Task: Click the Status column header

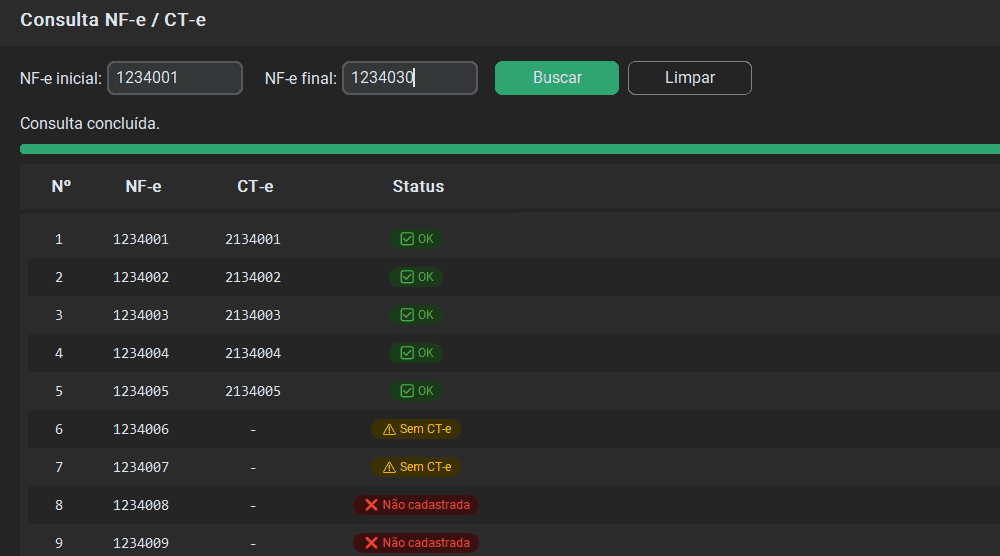Action: pyautogui.click(x=418, y=186)
